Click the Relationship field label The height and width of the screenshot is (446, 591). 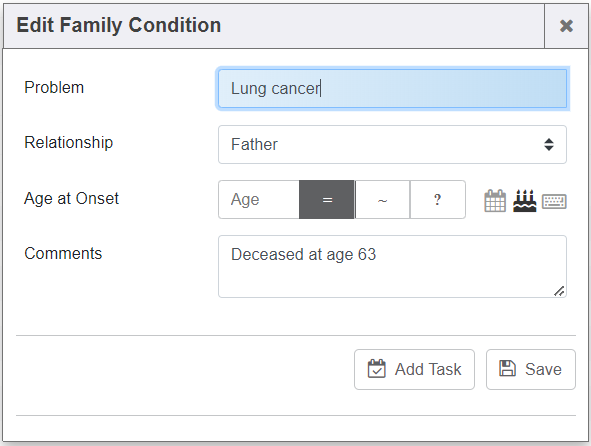(x=69, y=143)
